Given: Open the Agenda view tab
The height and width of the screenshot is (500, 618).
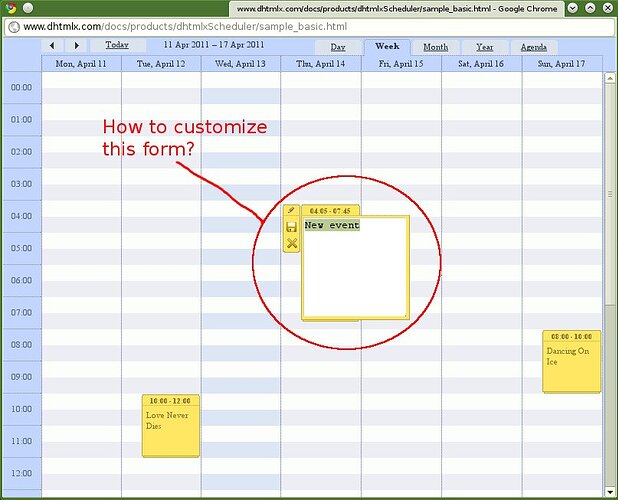Looking at the screenshot, I should 533,47.
